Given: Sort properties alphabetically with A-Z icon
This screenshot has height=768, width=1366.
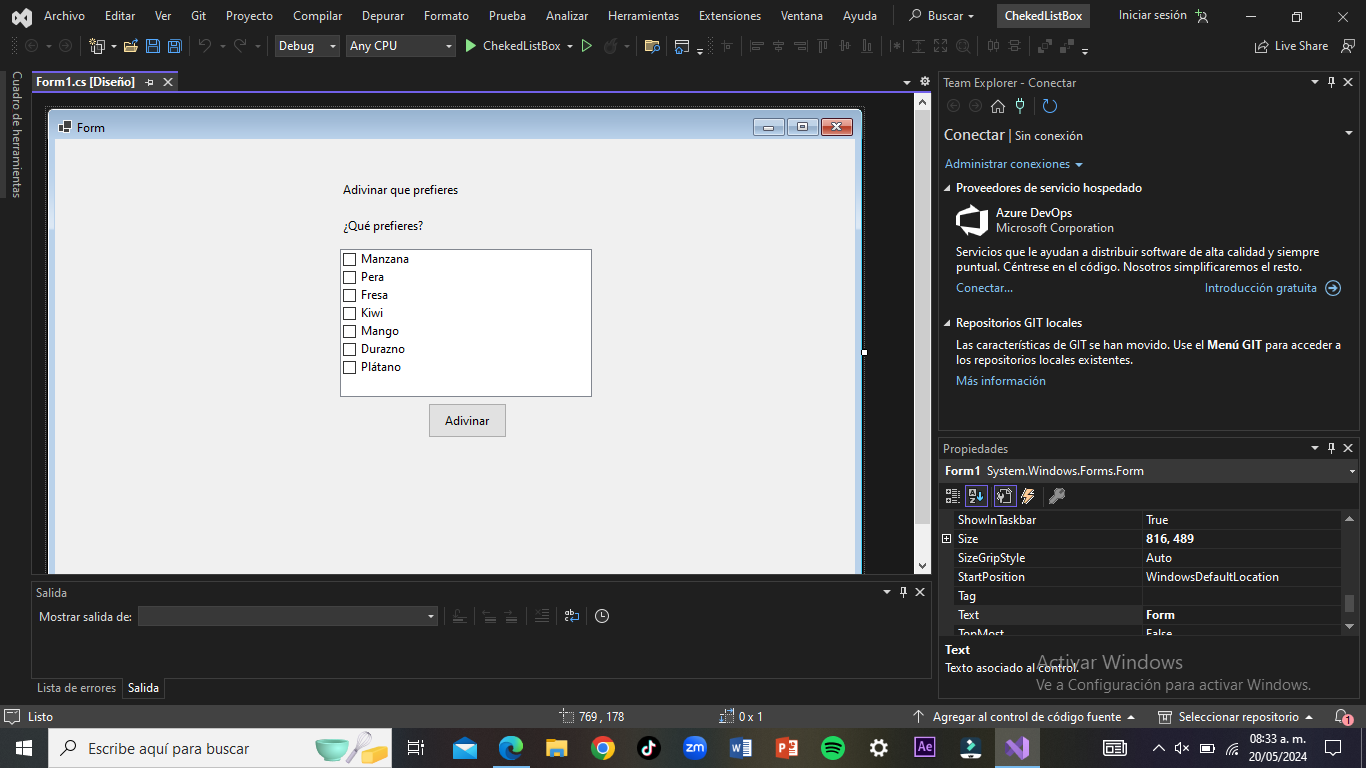Looking at the screenshot, I should [976, 496].
